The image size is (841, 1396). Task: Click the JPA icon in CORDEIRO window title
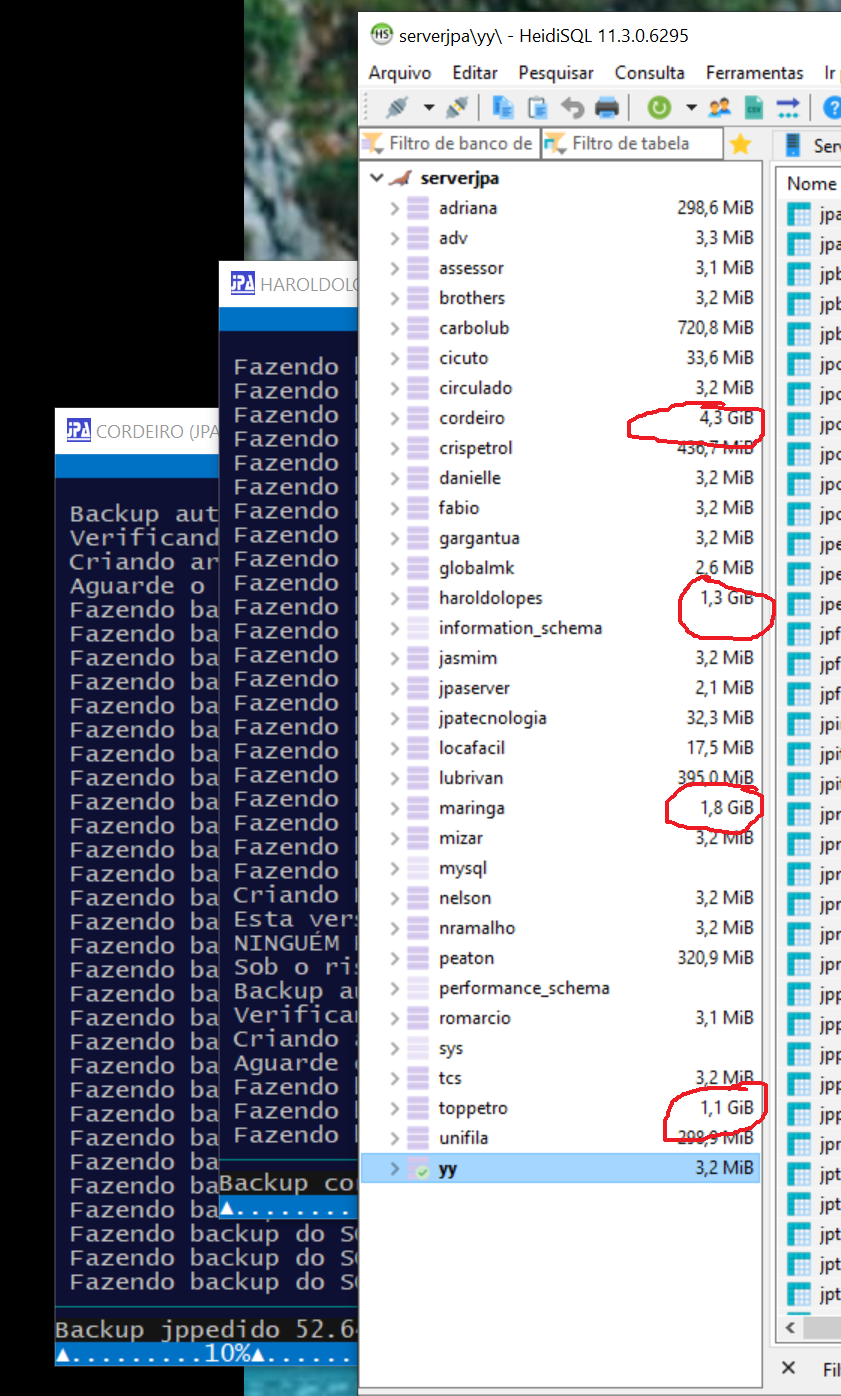coord(79,431)
